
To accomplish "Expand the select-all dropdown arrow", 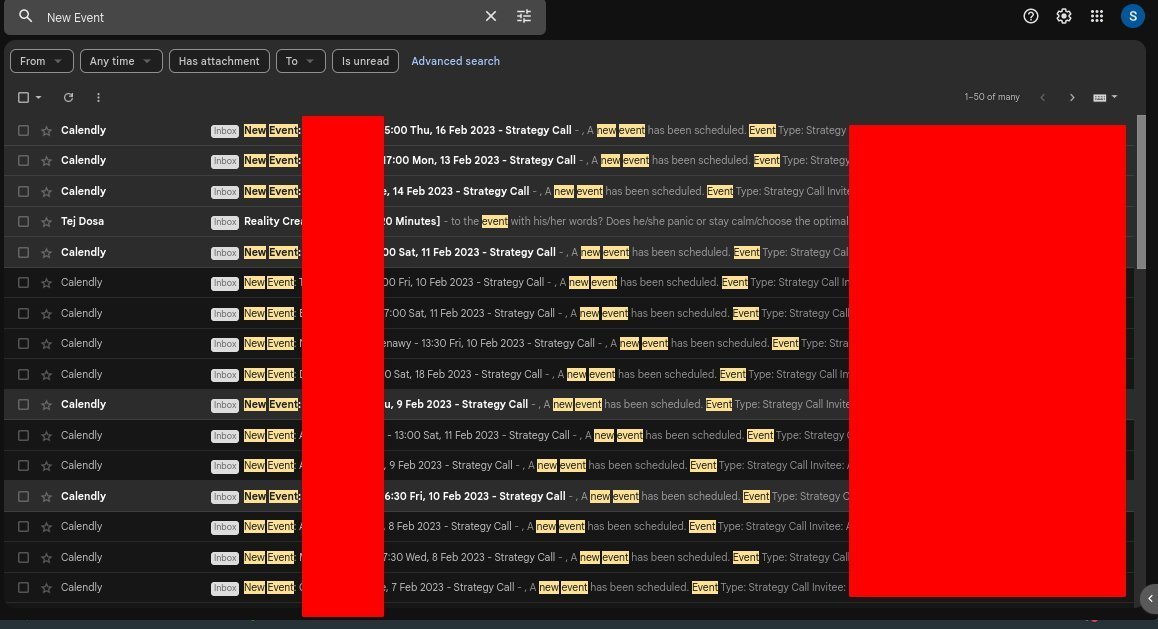I will [x=38, y=97].
